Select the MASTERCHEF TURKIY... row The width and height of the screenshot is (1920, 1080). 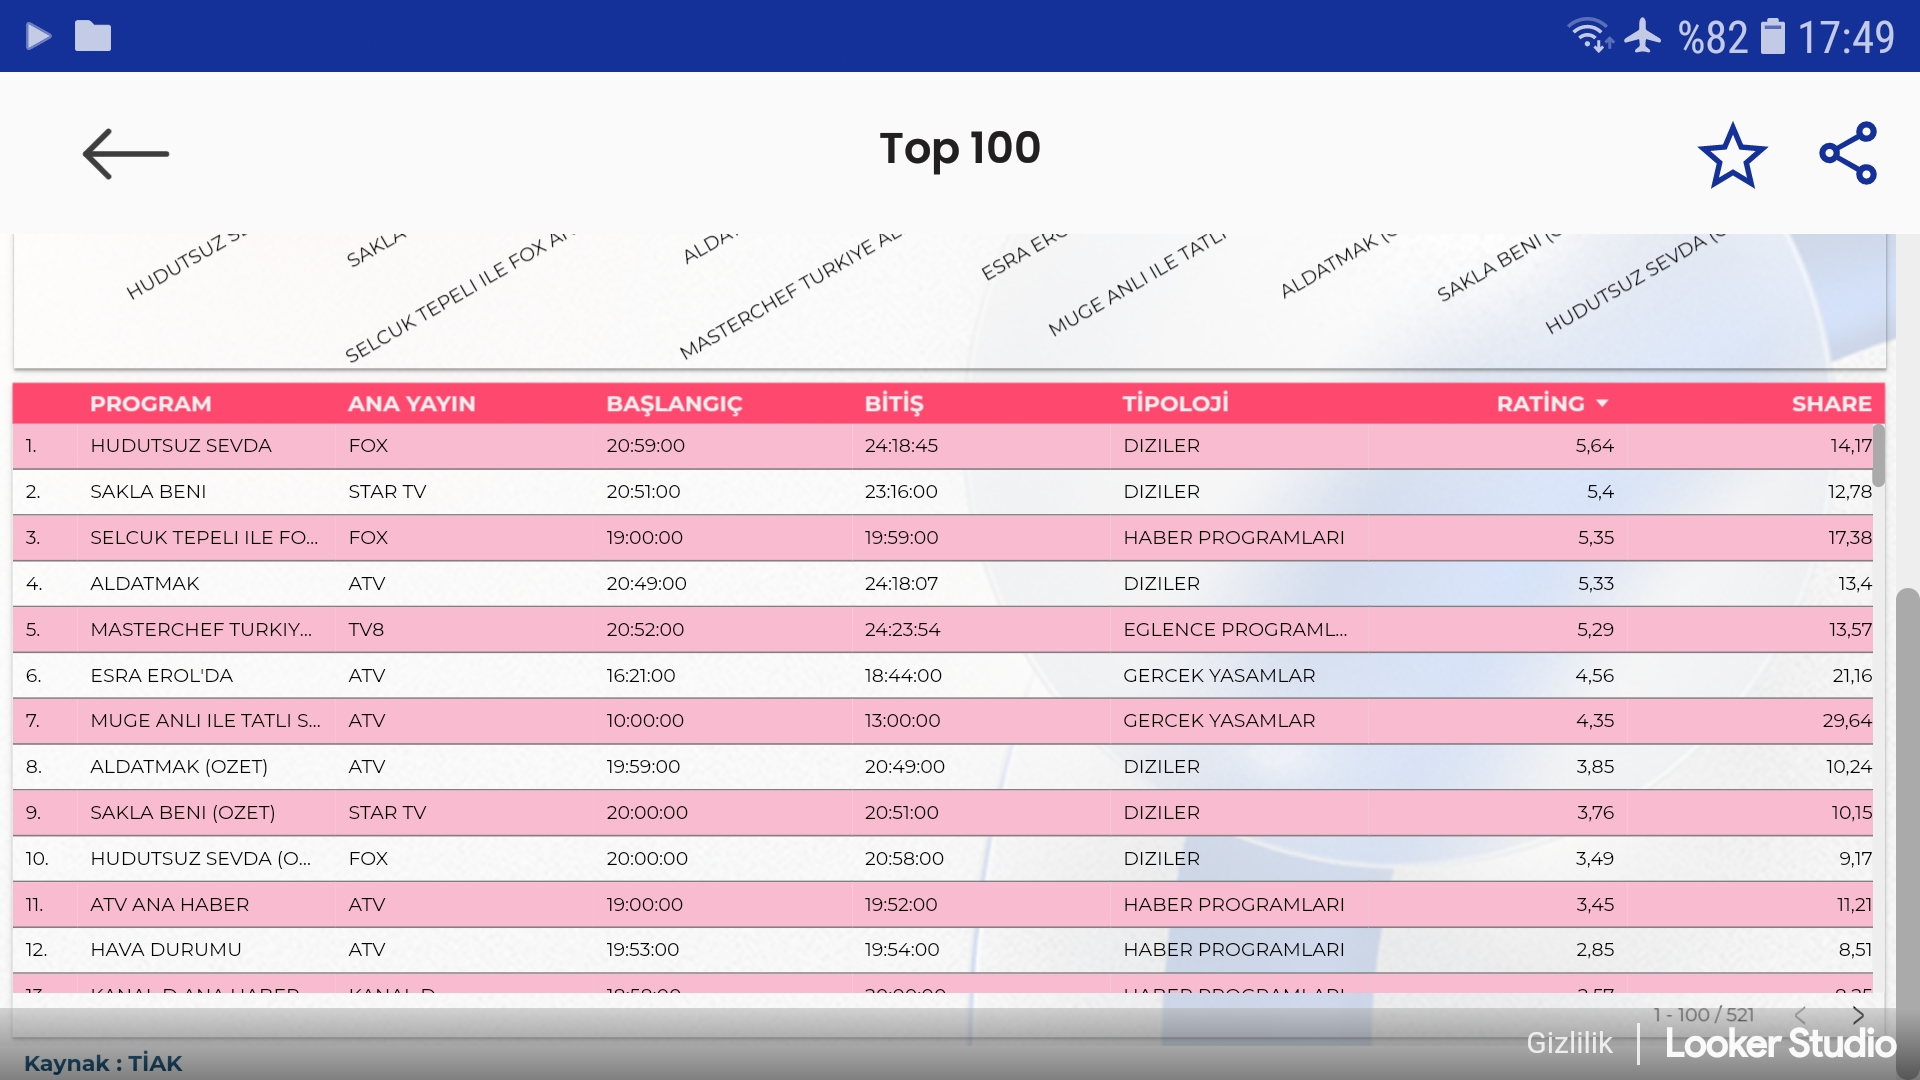(x=200, y=630)
